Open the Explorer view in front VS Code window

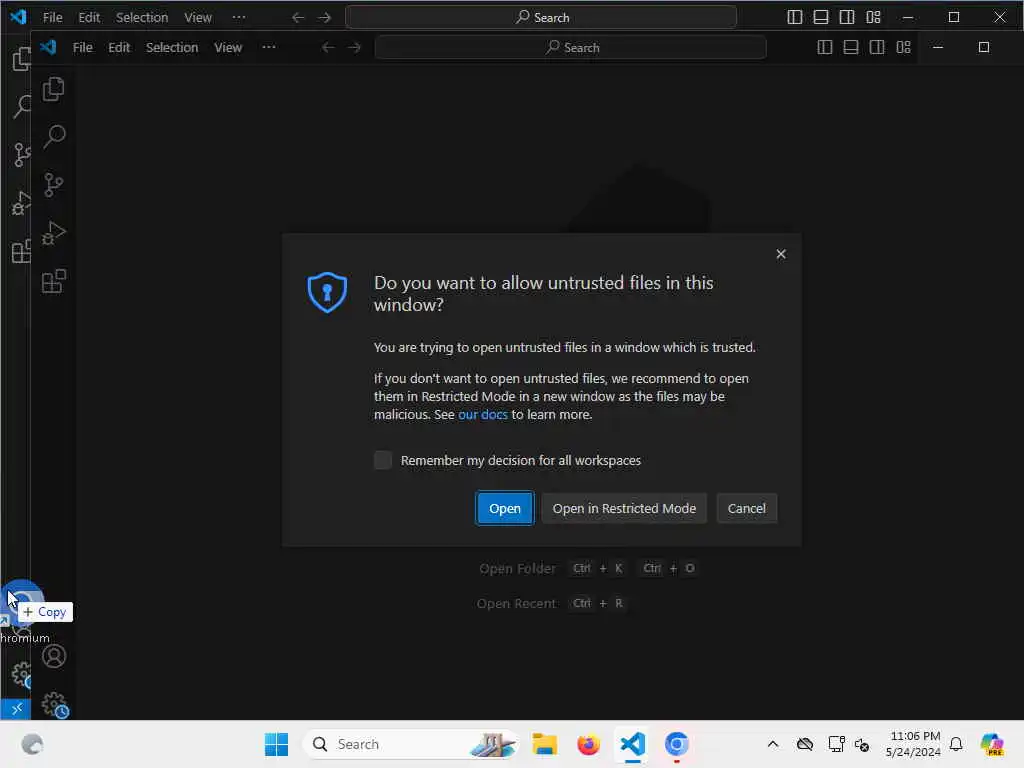(x=54, y=89)
